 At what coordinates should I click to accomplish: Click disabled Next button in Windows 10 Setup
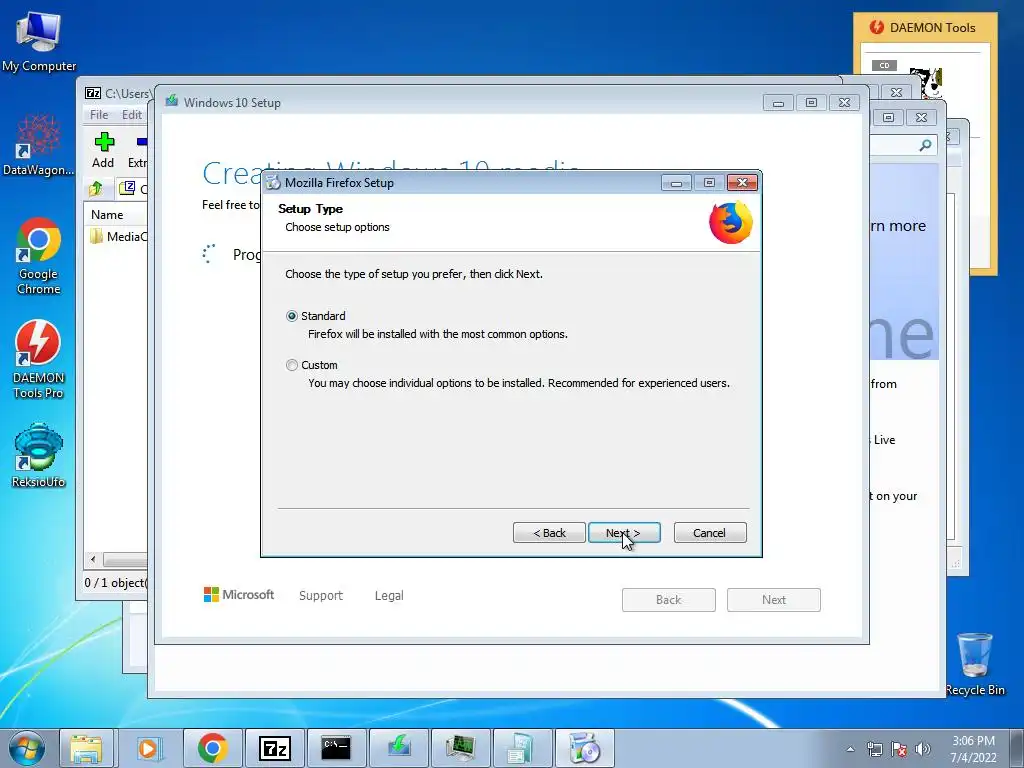(774, 600)
